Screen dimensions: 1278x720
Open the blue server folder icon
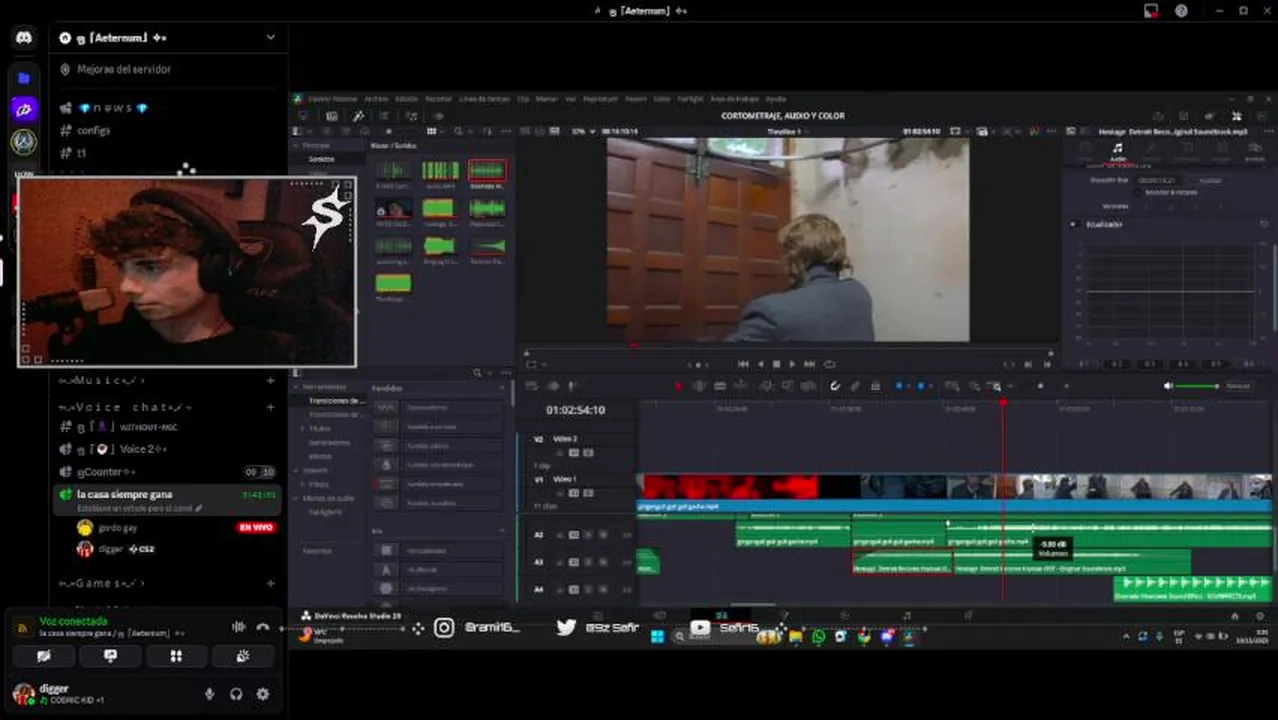(x=24, y=78)
